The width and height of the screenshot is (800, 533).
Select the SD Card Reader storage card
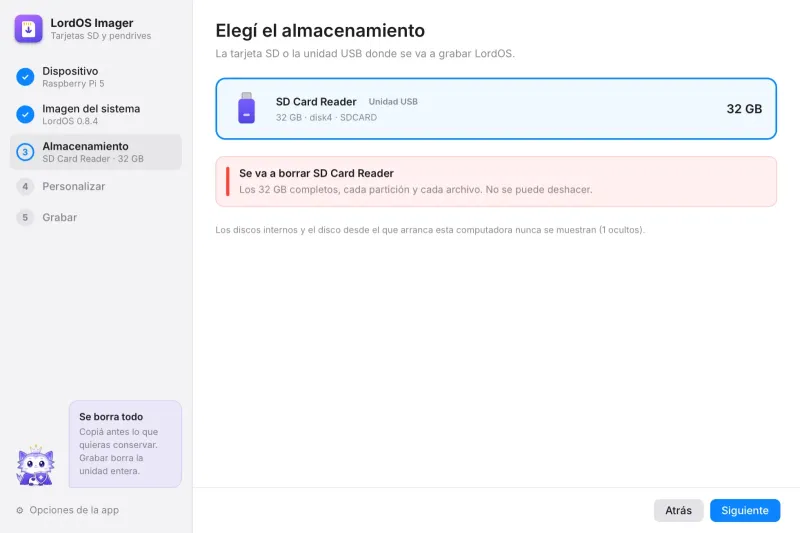point(496,109)
